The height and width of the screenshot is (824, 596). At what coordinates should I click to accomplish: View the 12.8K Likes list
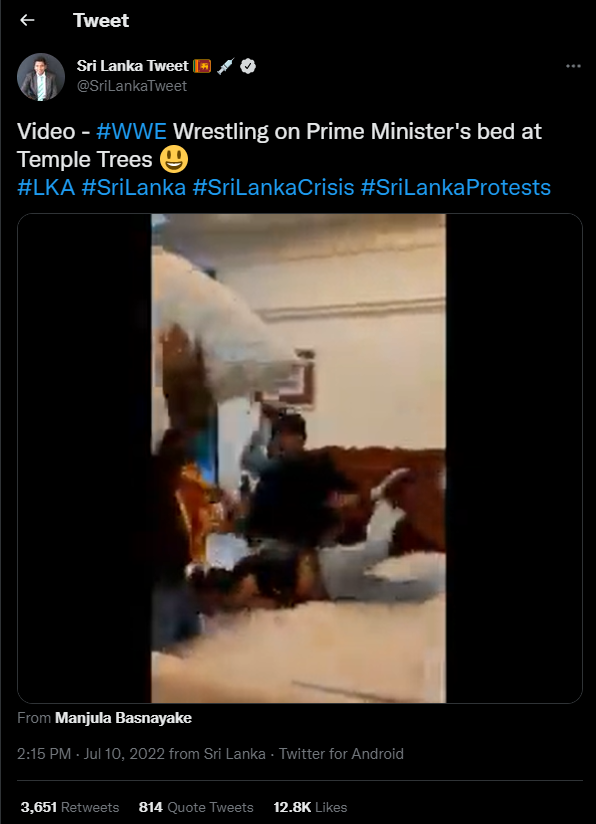click(x=310, y=807)
